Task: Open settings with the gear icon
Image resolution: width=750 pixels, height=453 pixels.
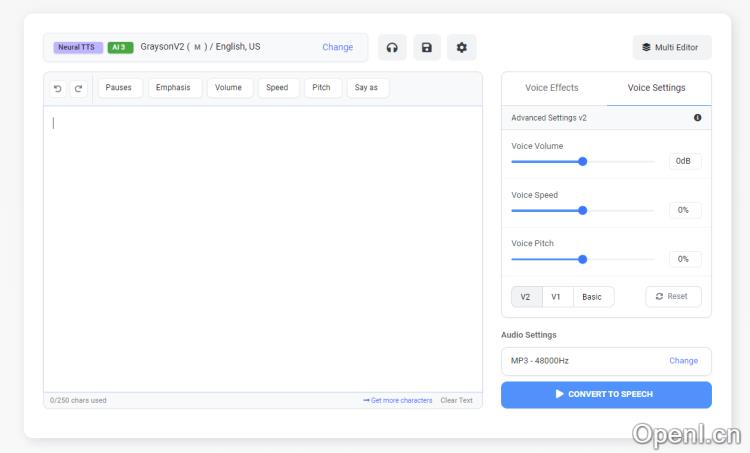Action: [461, 47]
